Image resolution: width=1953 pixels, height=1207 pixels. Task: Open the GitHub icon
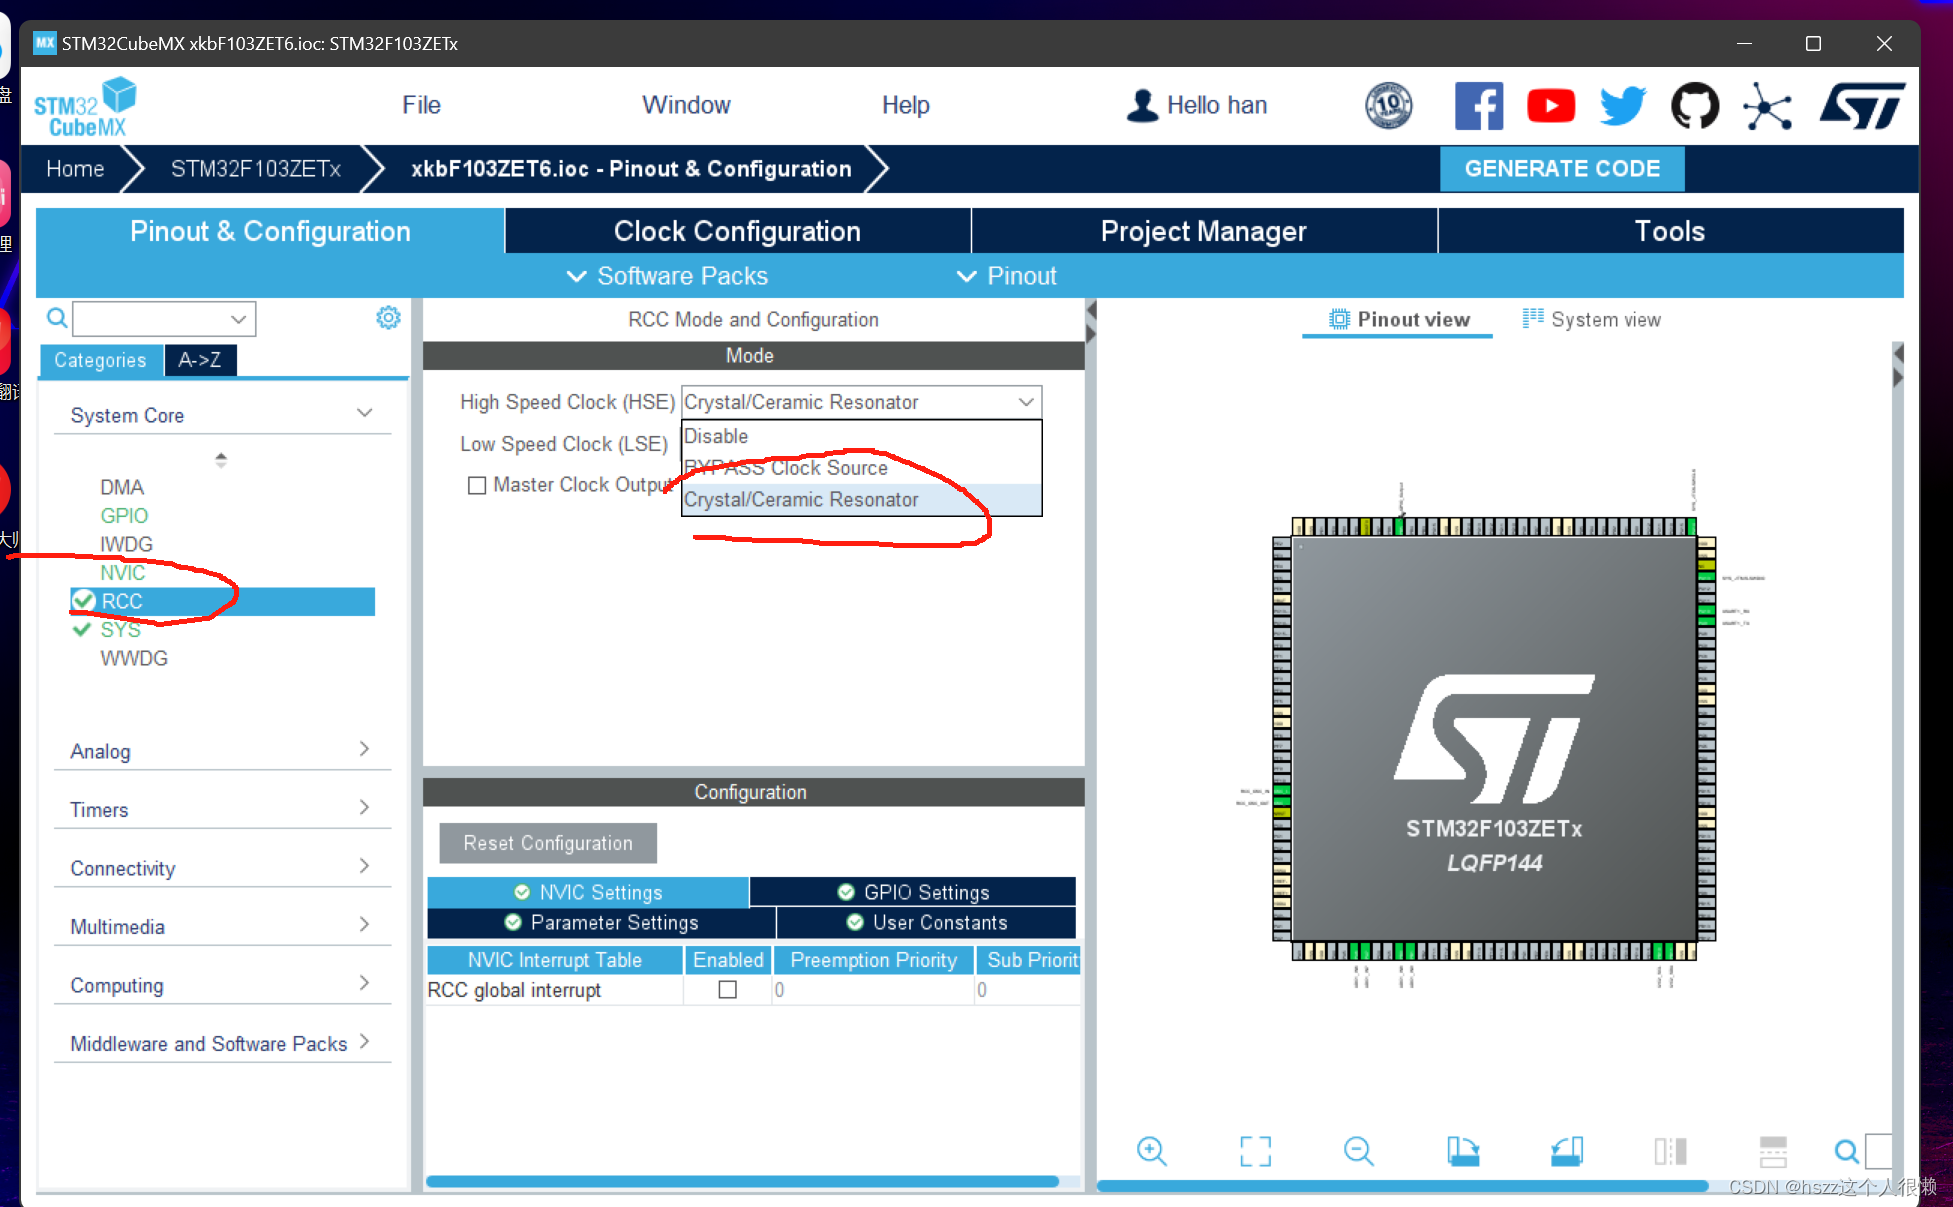(x=1695, y=106)
